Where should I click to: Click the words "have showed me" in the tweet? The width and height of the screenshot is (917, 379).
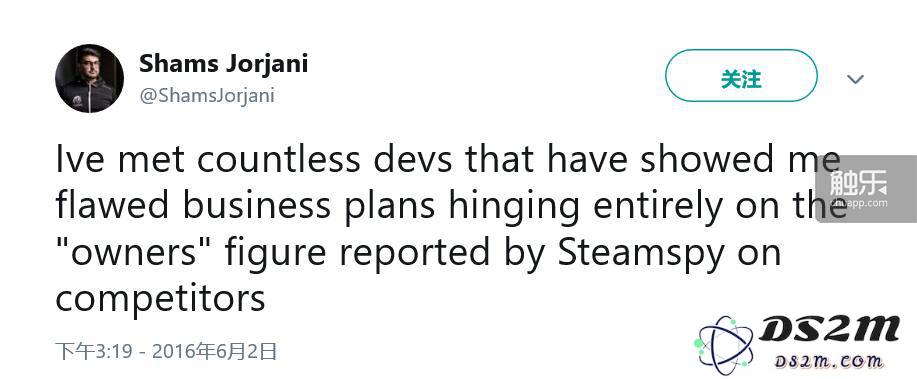(694, 161)
